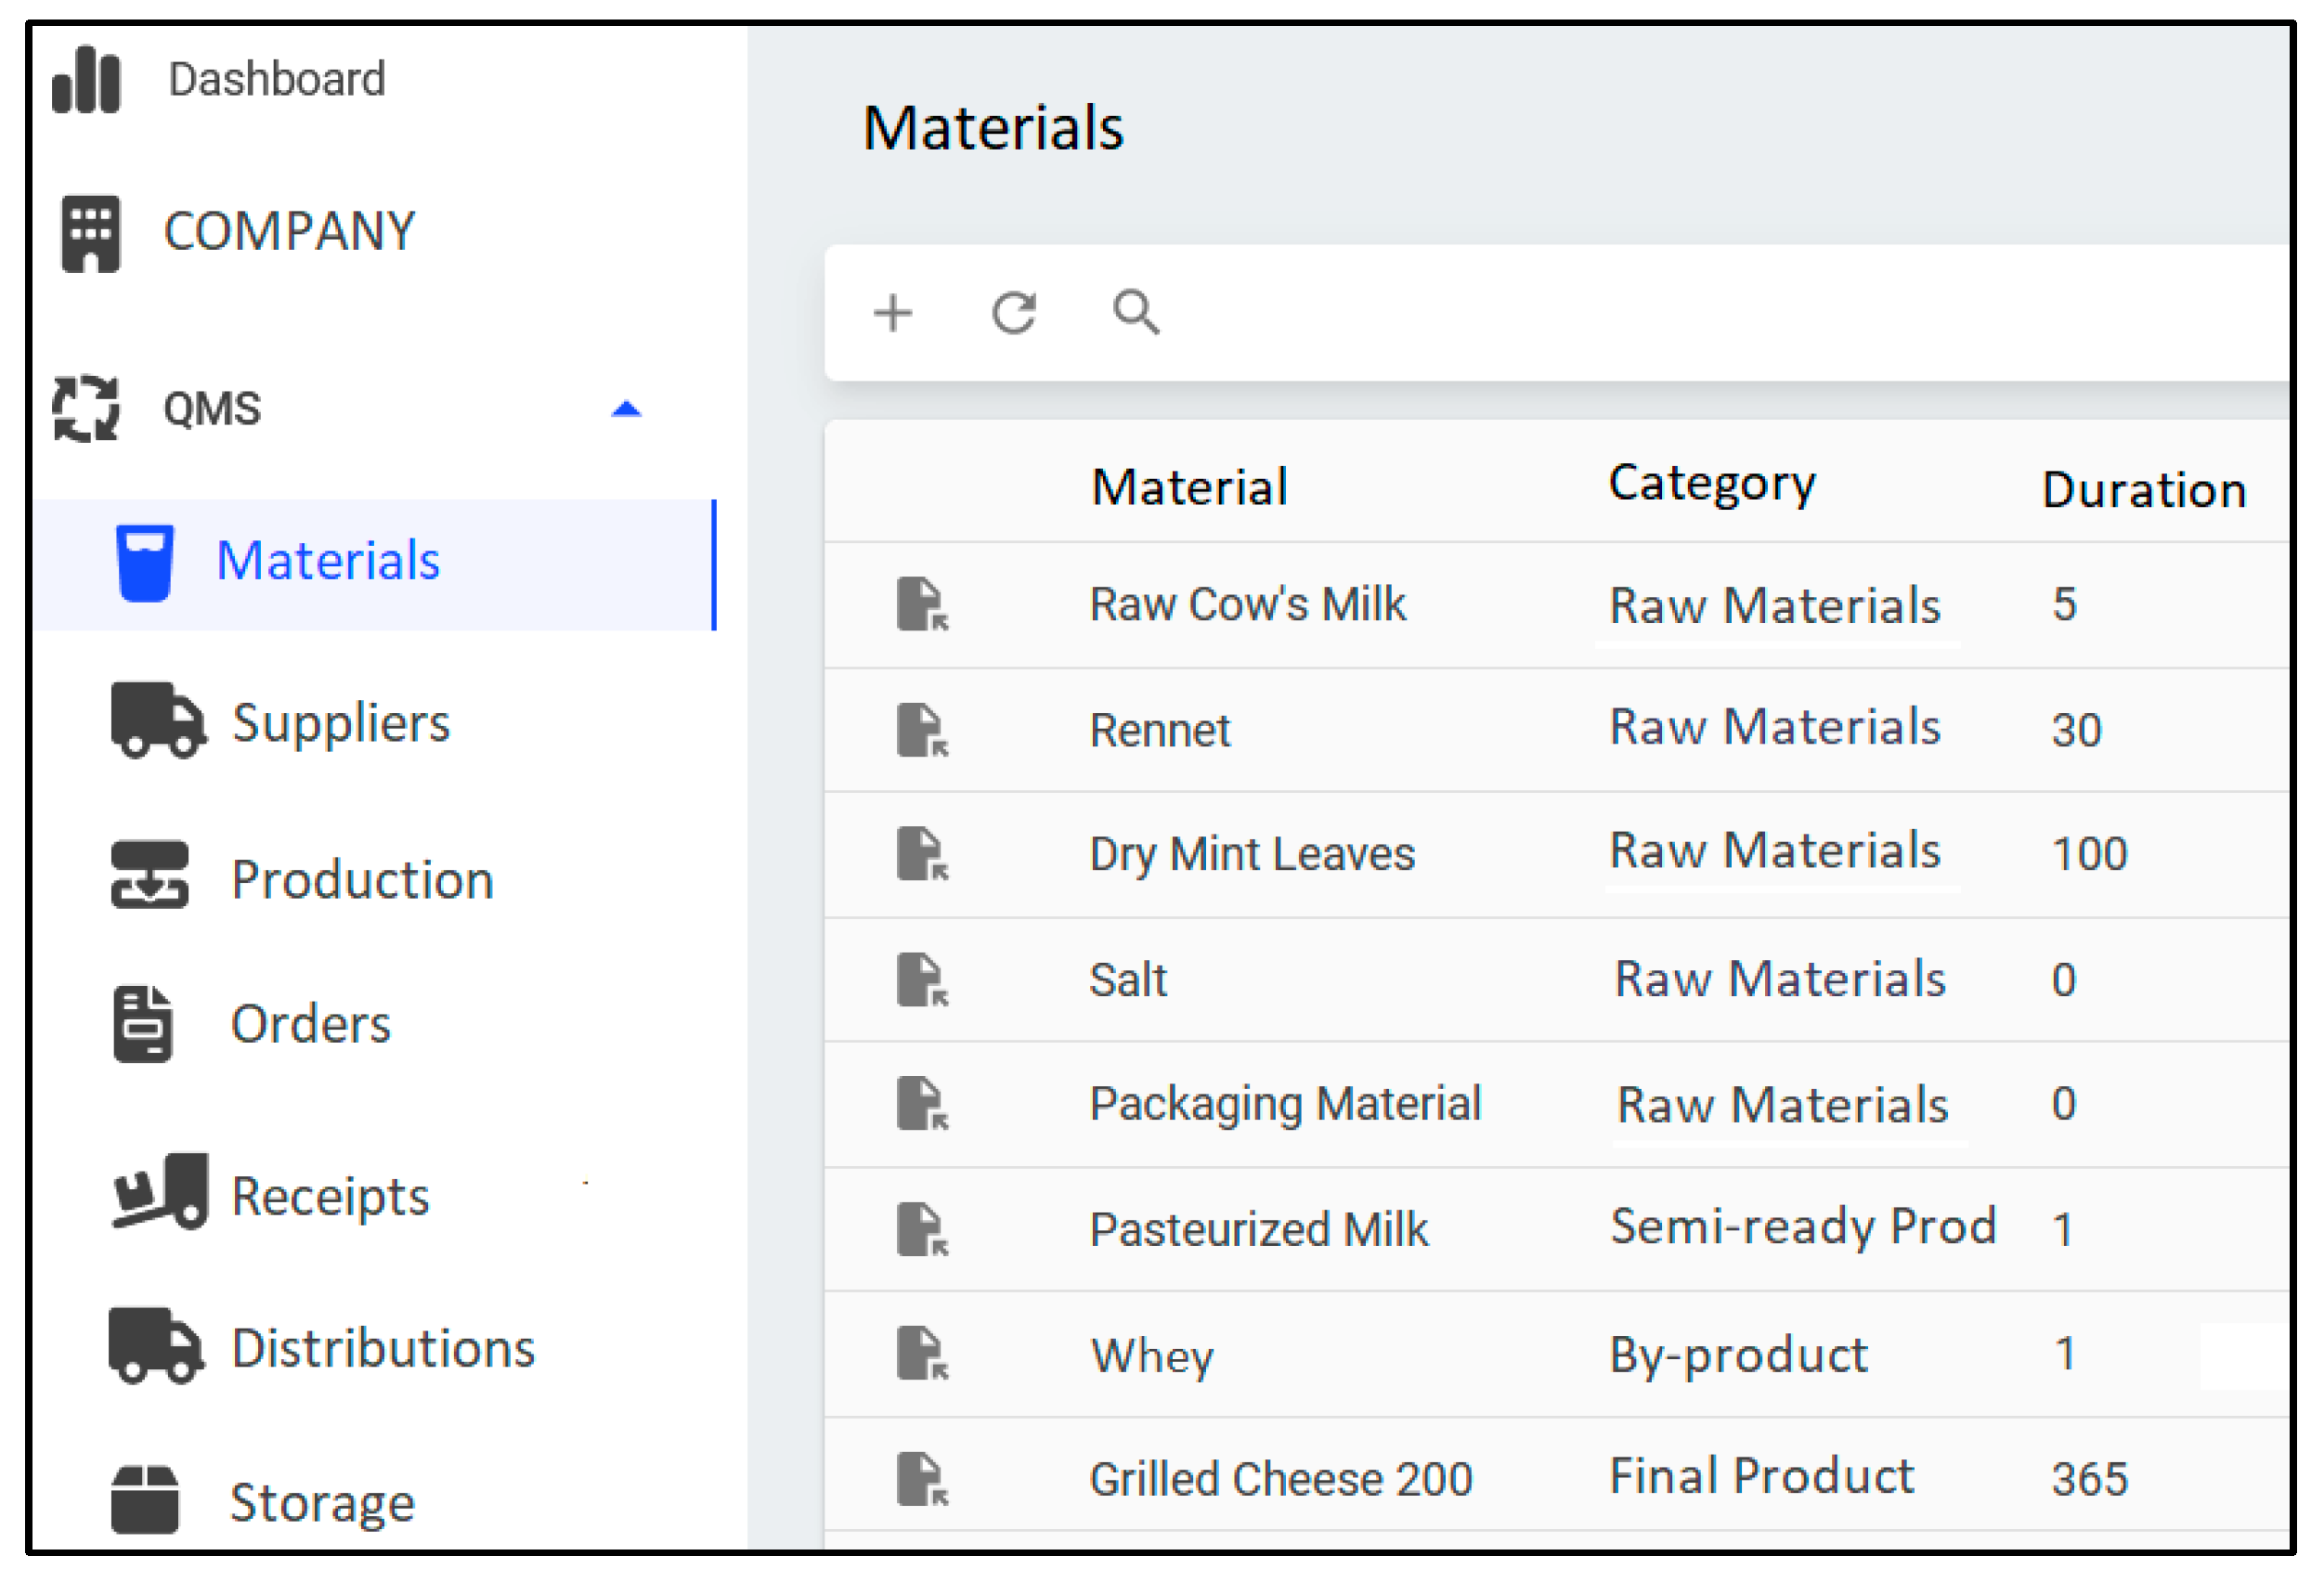Open document icon for Whey row
The height and width of the screenshot is (1582, 2324).
[x=921, y=1355]
